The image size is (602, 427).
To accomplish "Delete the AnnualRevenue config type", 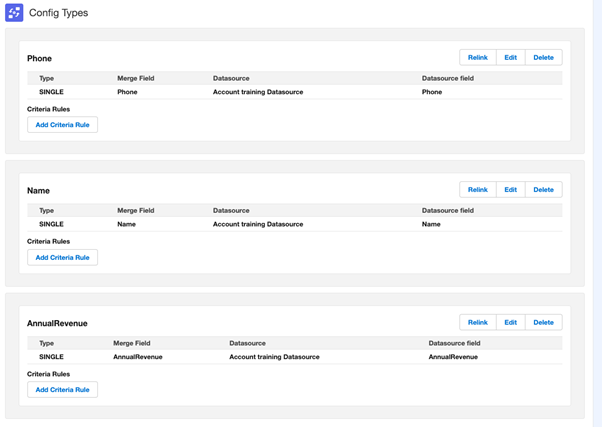I will tap(543, 323).
